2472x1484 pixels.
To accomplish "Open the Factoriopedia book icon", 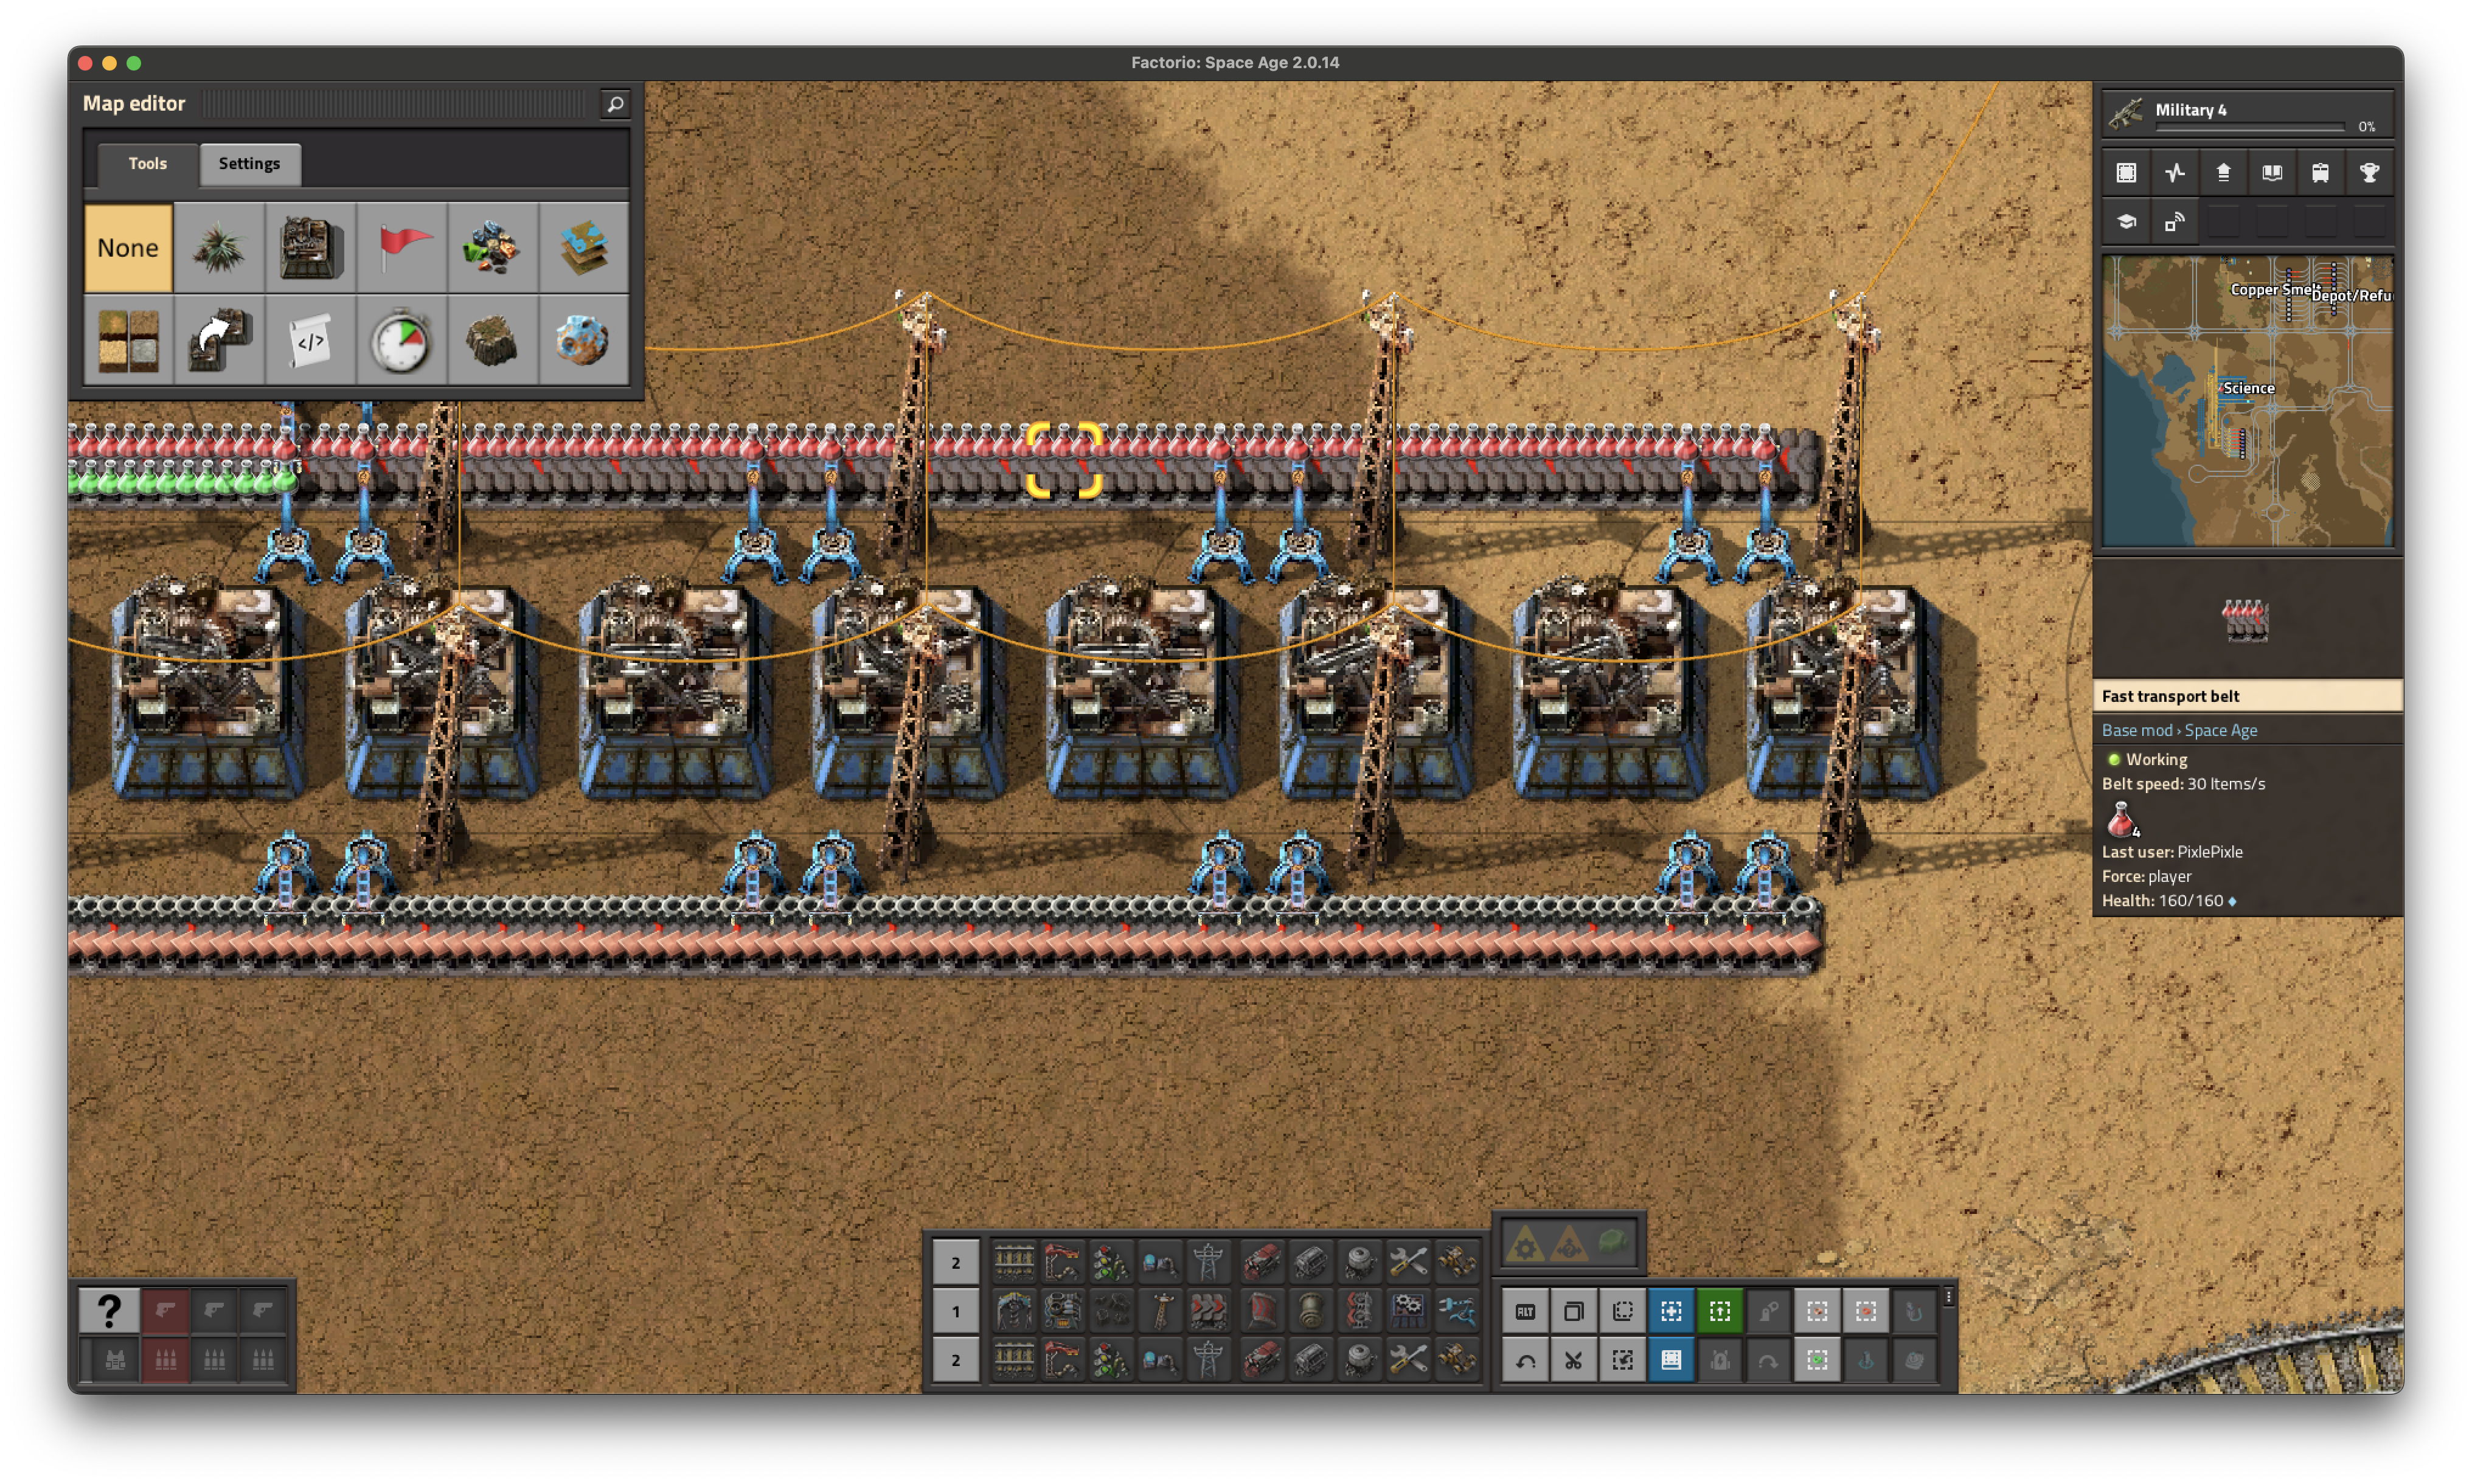I will (2272, 173).
